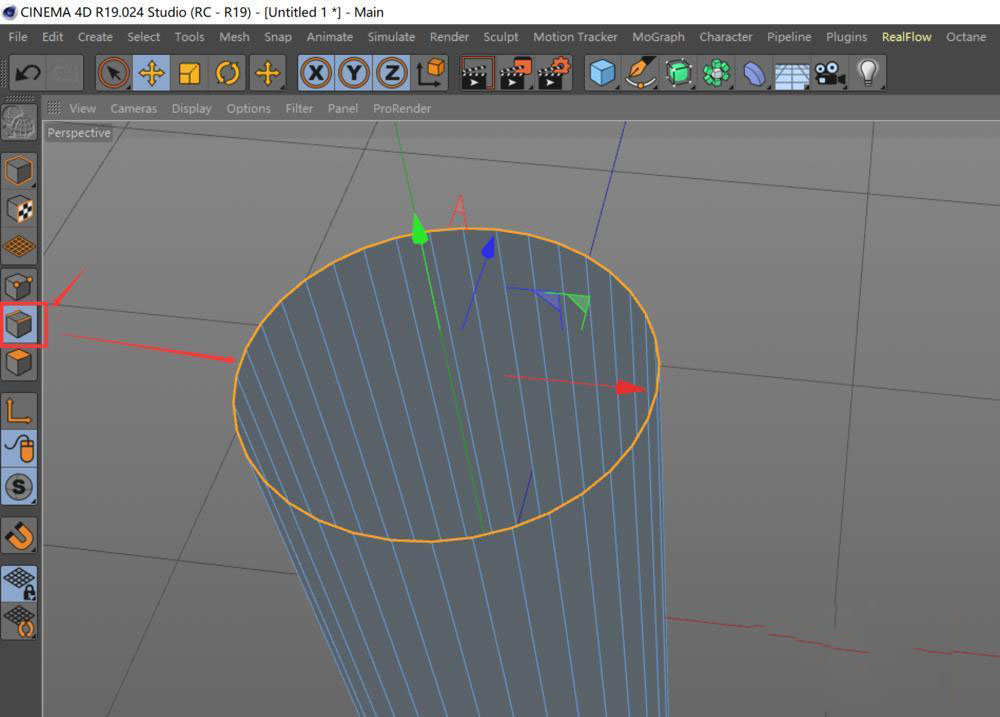This screenshot has height=717, width=1000.
Task: Activate the Scale tool
Action: coord(189,73)
